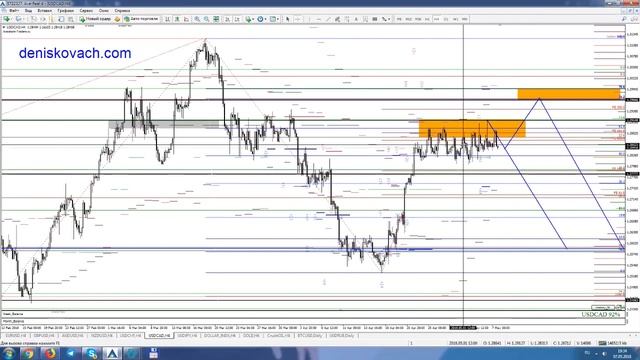
Task: Toggle the H4 timeframe button
Action: pyautogui.click(x=436, y=19)
